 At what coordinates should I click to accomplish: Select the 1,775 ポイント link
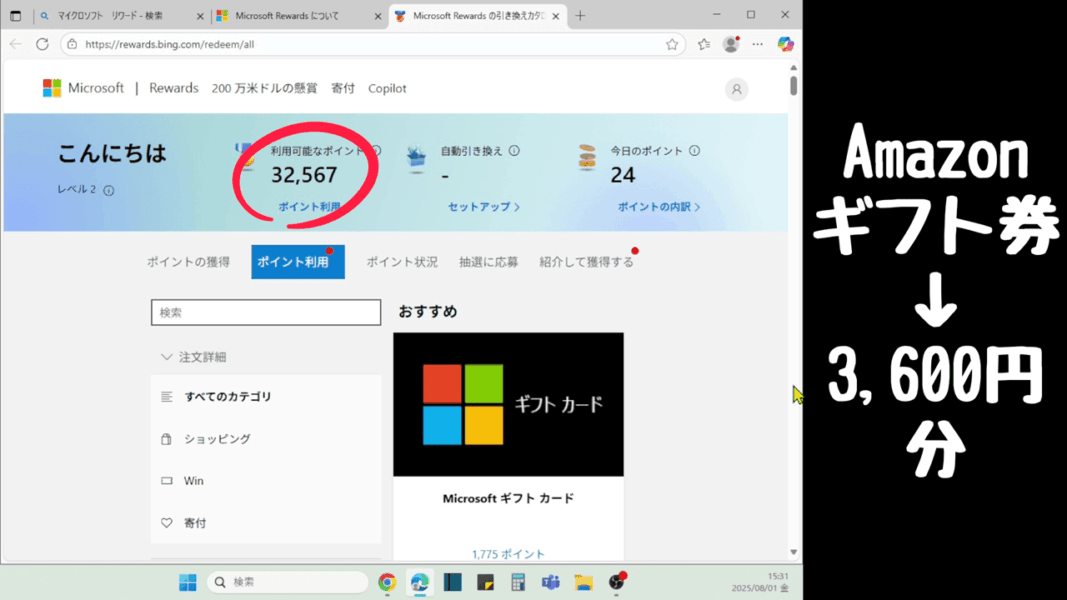click(508, 553)
